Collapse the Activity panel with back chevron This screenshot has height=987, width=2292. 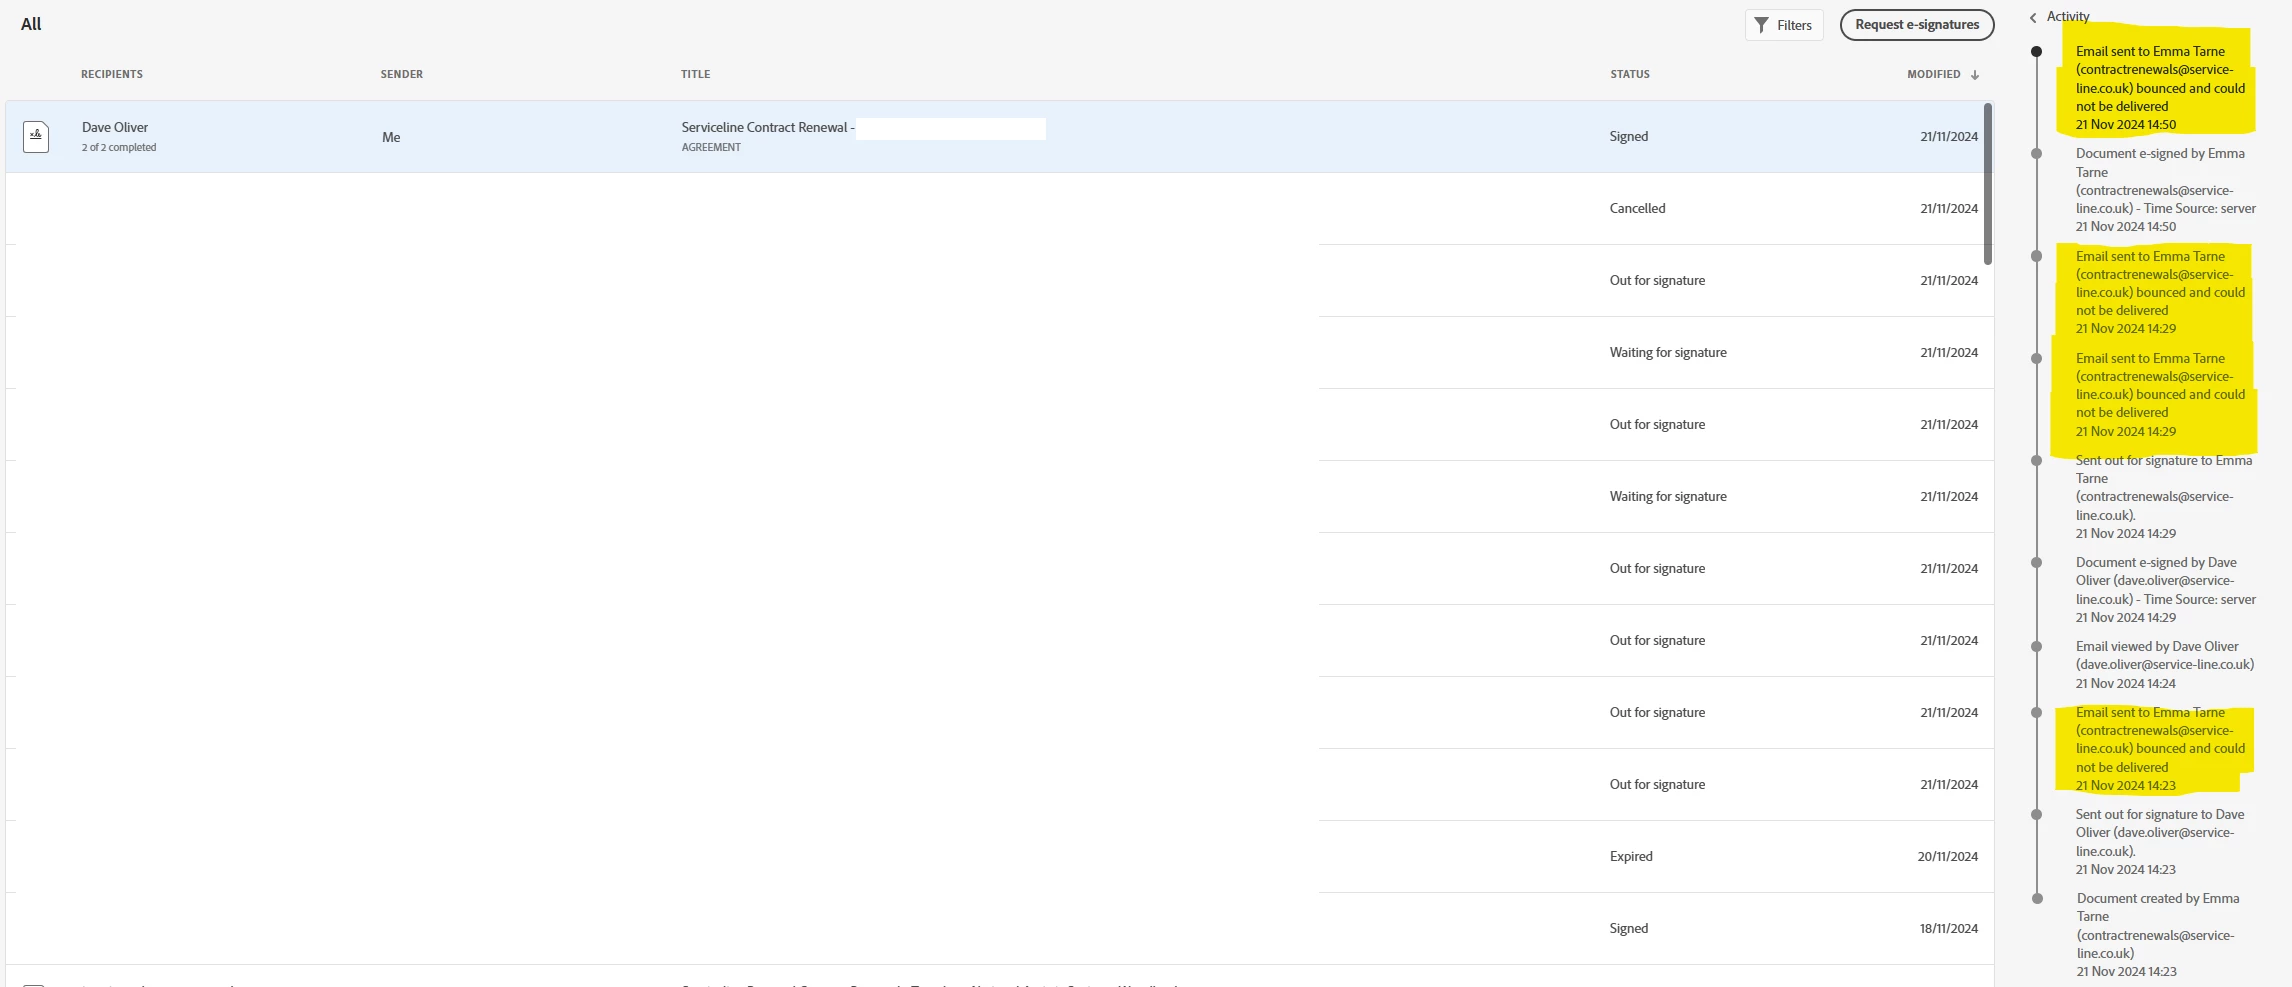2033,17
